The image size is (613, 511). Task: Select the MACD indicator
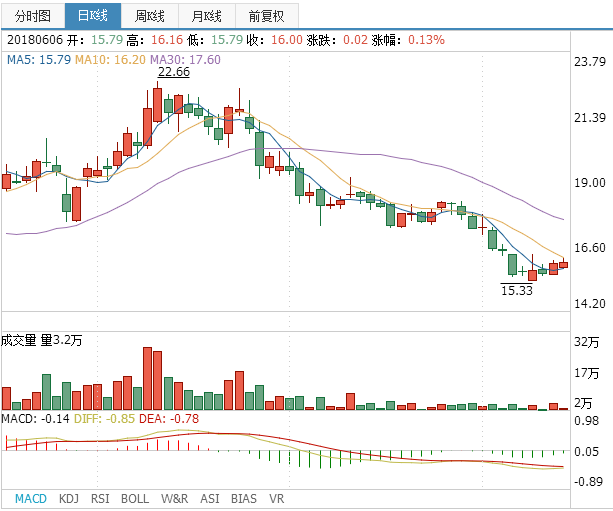coord(31,498)
